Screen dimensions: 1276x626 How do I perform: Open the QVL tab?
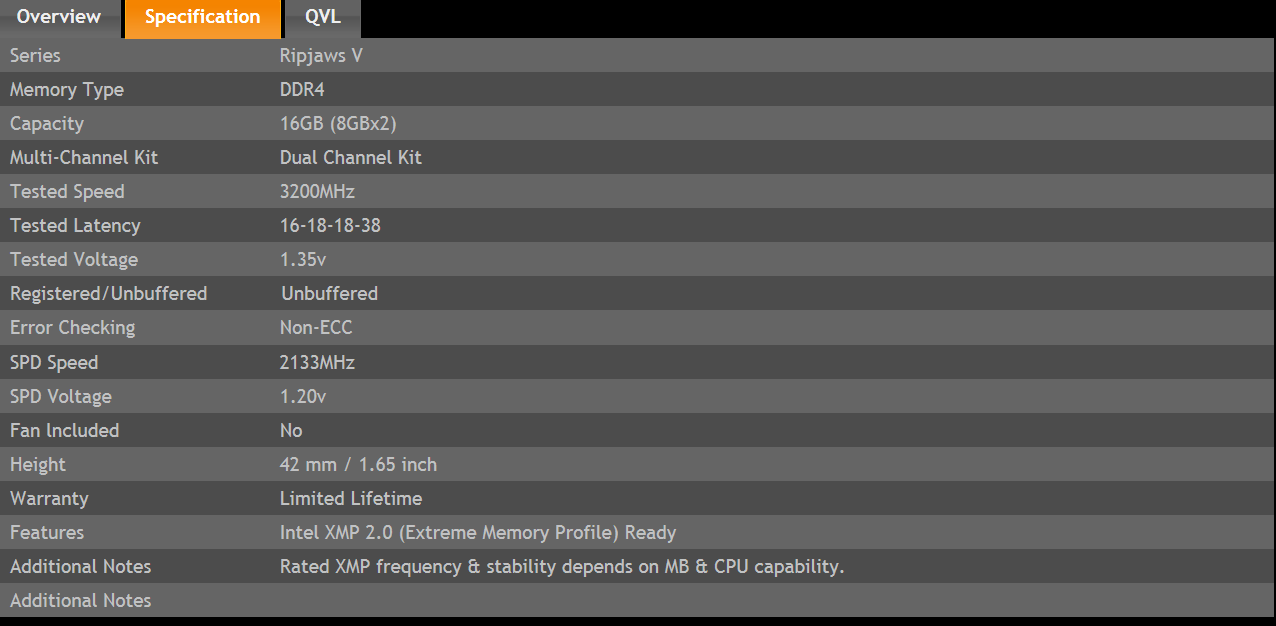(x=323, y=18)
